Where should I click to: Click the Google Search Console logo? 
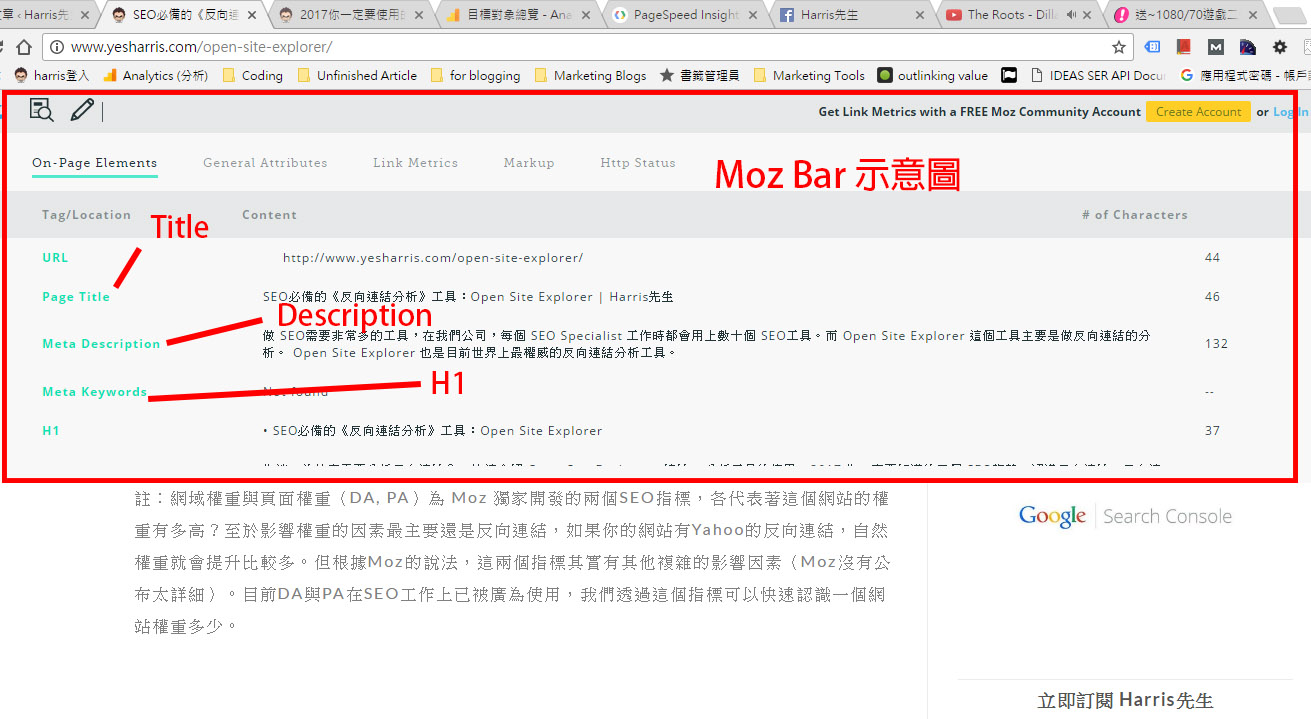click(1125, 516)
